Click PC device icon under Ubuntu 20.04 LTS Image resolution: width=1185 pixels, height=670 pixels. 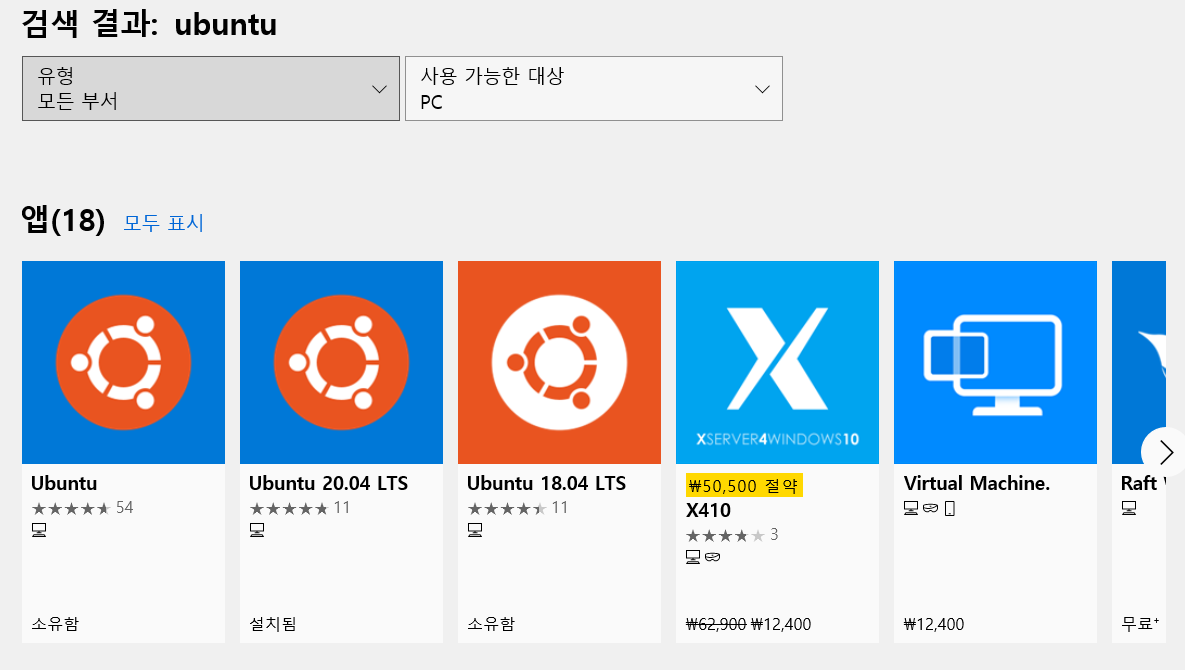click(x=257, y=530)
